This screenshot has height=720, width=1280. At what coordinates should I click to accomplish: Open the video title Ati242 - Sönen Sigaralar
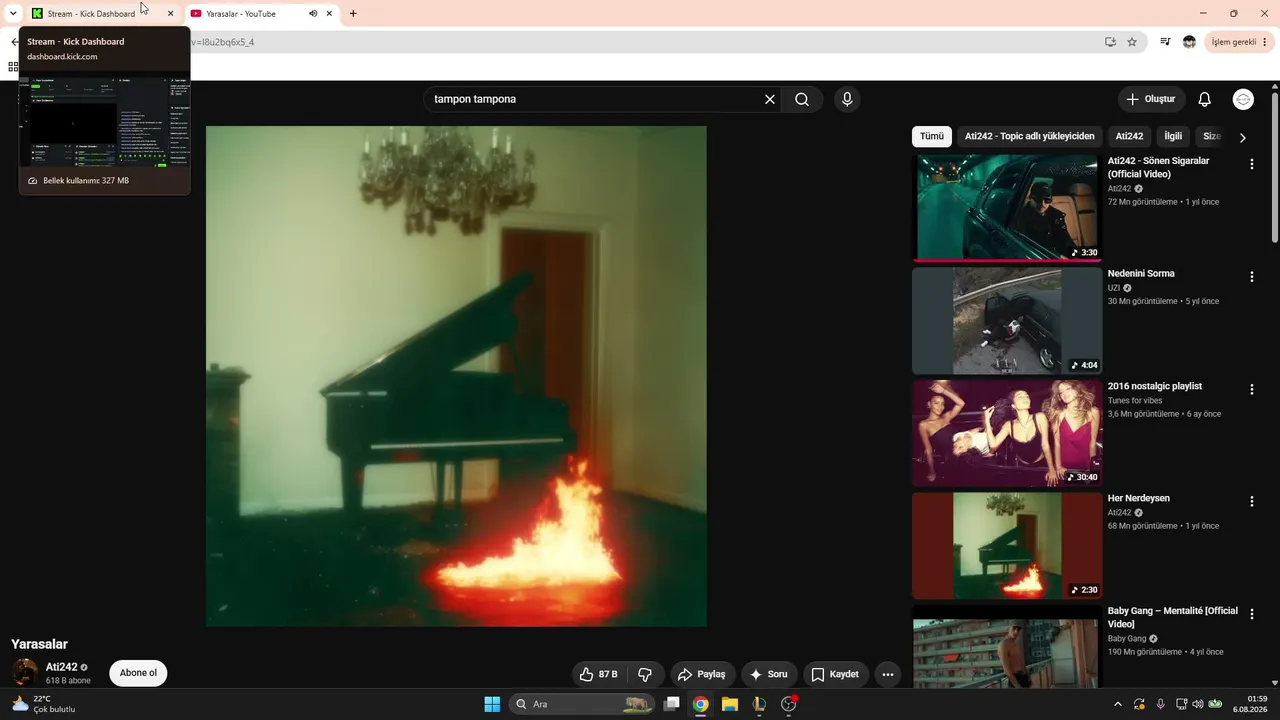pyautogui.click(x=1158, y=167)
